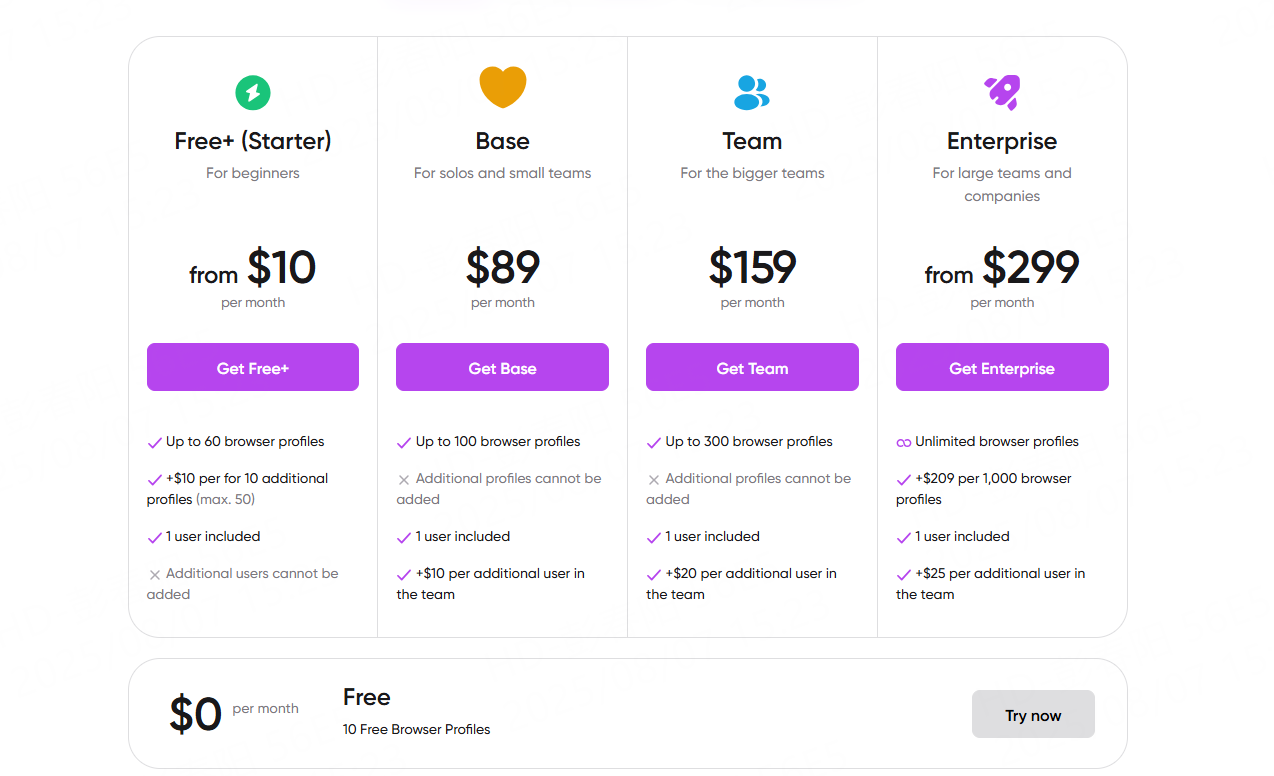Image resolution: width=1274 pixels, height=776 pixels.
Task: Click the Try now button for the Free plan
Action: coord(1033,714)
